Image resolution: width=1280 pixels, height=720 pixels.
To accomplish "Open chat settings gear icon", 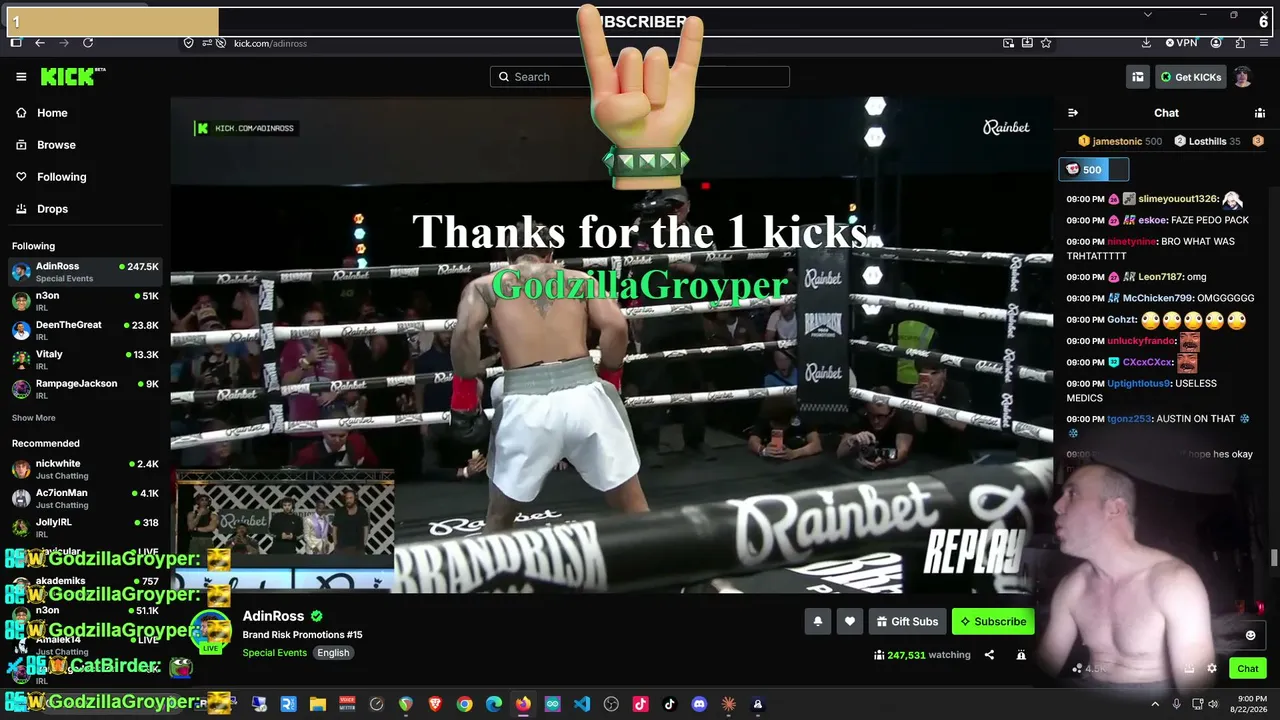I will click(x=1212, y=669).
